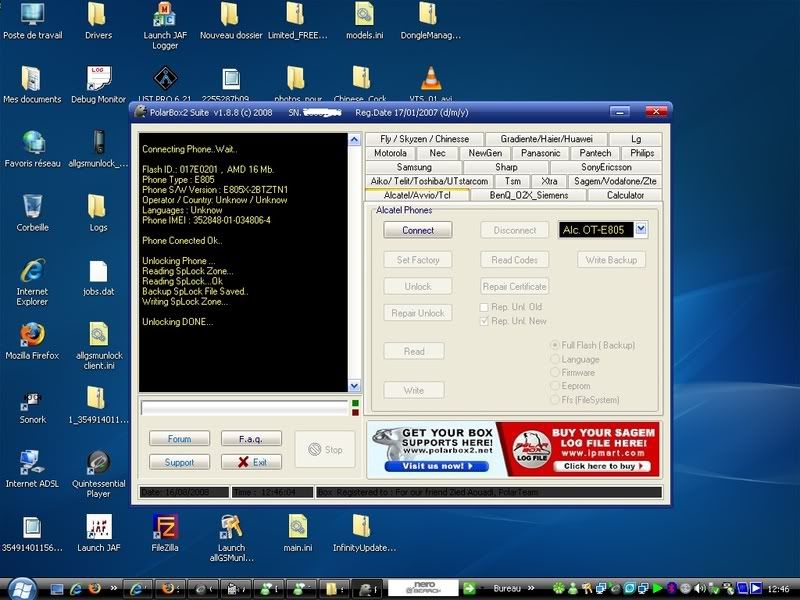Click the Bureau toolbar on the taskbar
Image resolution: width=800 pixels, height=600 pixels.
(x=507, y=589)
